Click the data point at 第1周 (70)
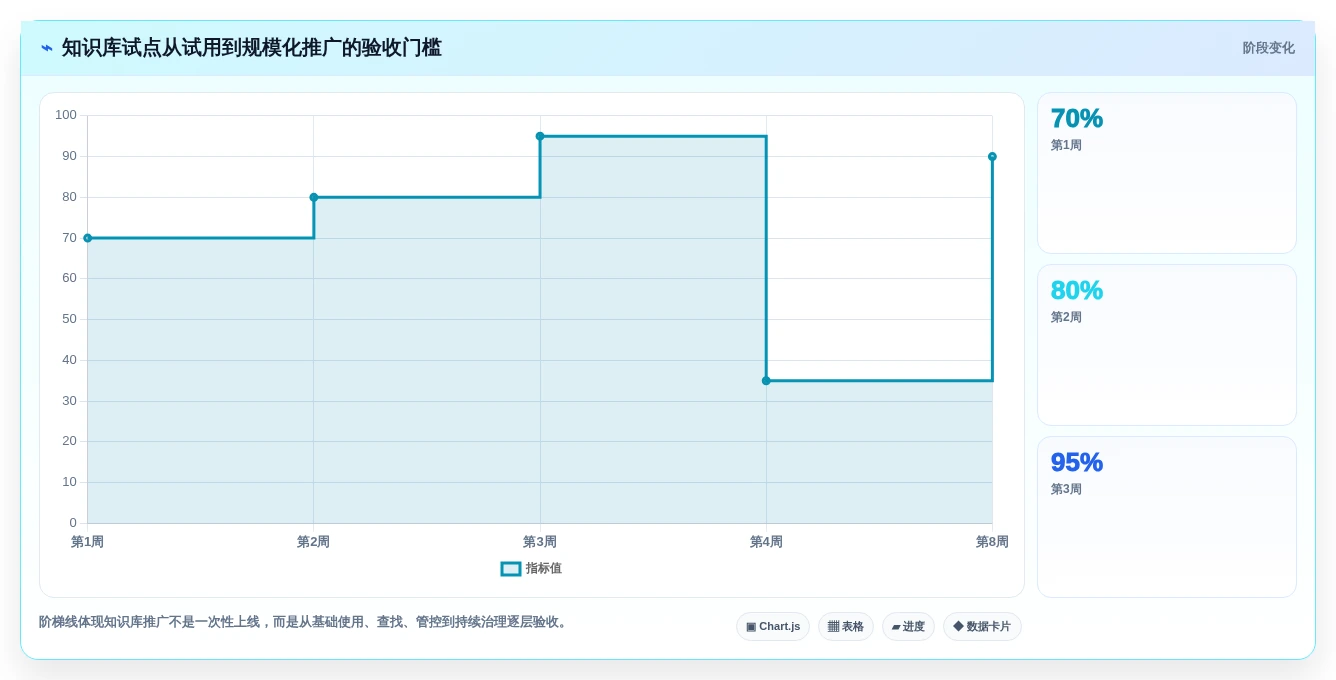 click(x=87, y=238)
